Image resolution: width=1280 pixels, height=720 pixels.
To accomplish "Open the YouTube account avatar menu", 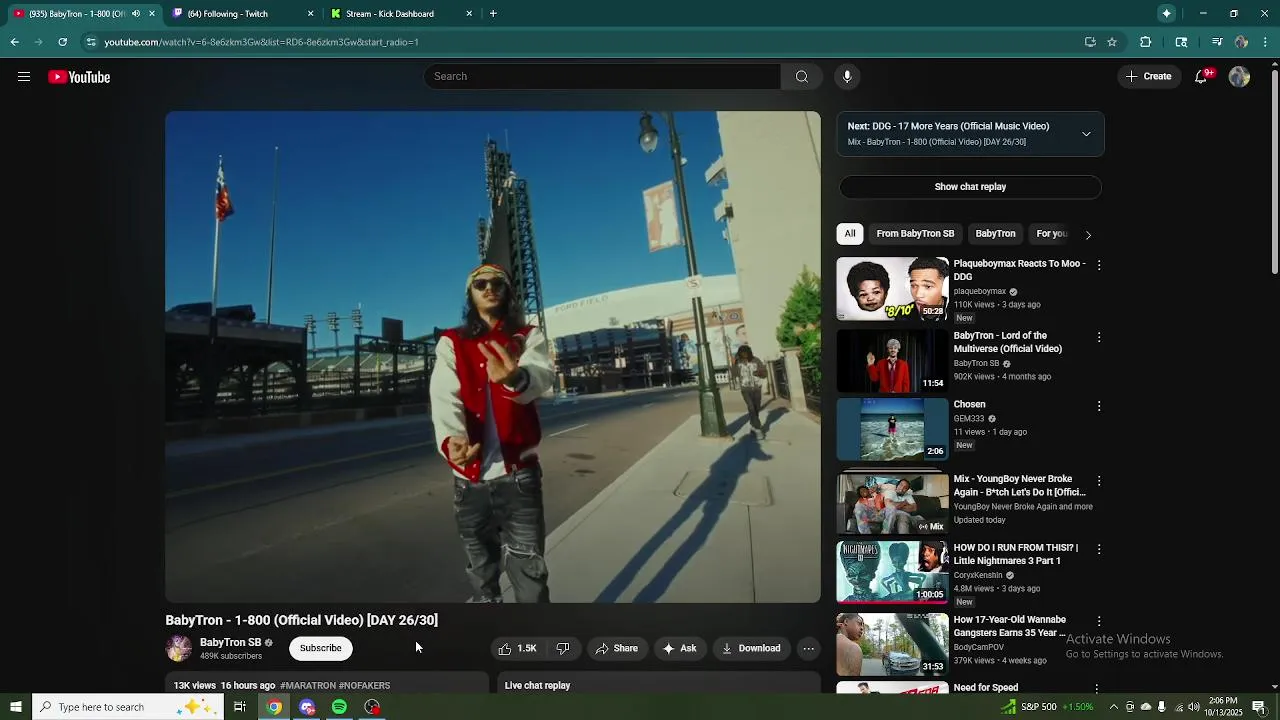I will click(x=1239, y=77).
